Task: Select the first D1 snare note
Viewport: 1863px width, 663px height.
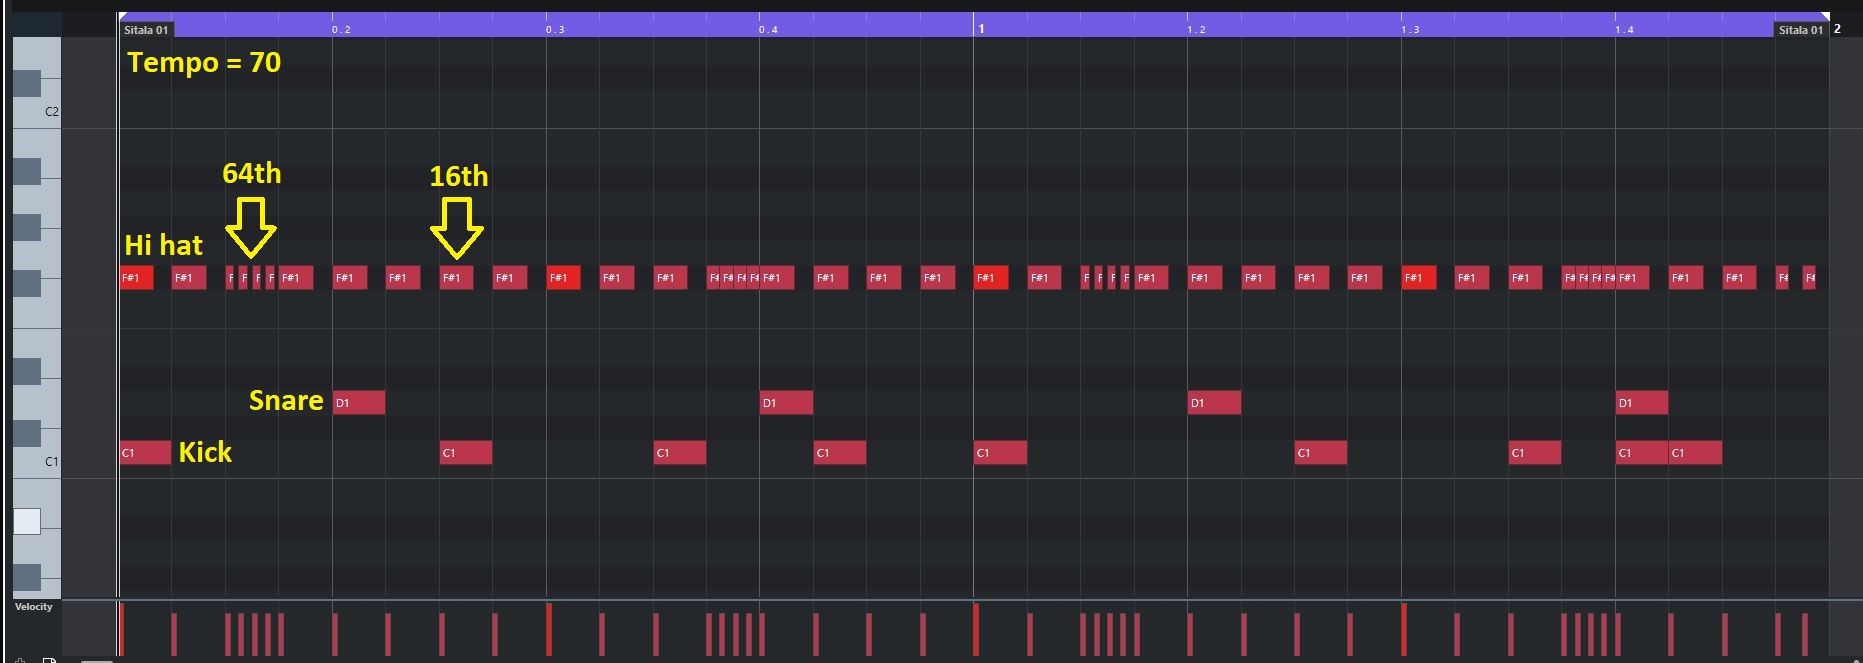Action: tap(358, 403)
